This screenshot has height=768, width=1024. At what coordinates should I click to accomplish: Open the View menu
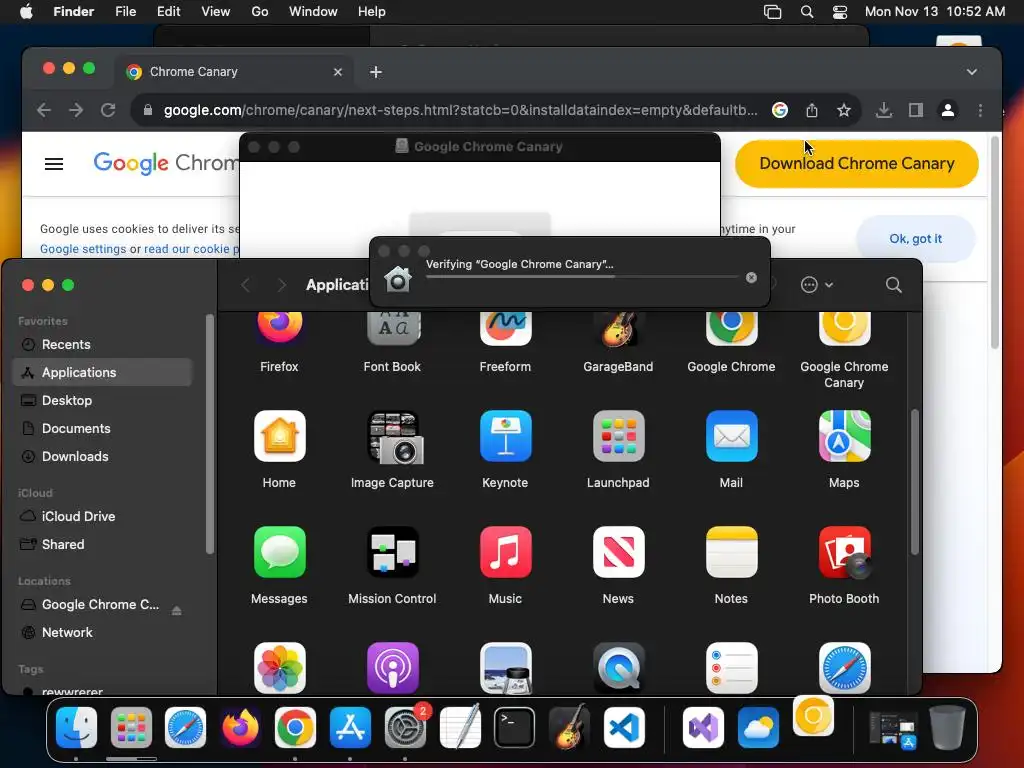(x=216, y=12)
